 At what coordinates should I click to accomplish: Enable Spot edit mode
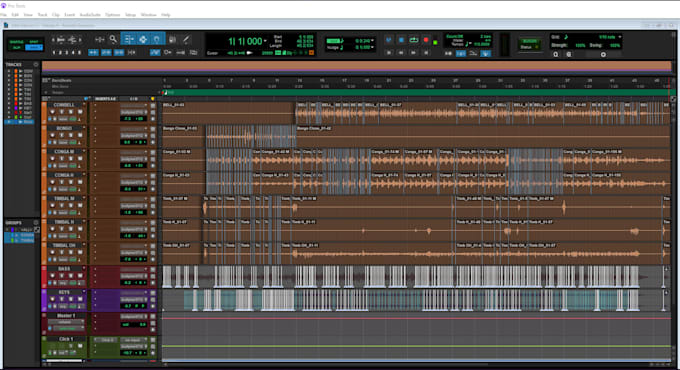(34, 42)
